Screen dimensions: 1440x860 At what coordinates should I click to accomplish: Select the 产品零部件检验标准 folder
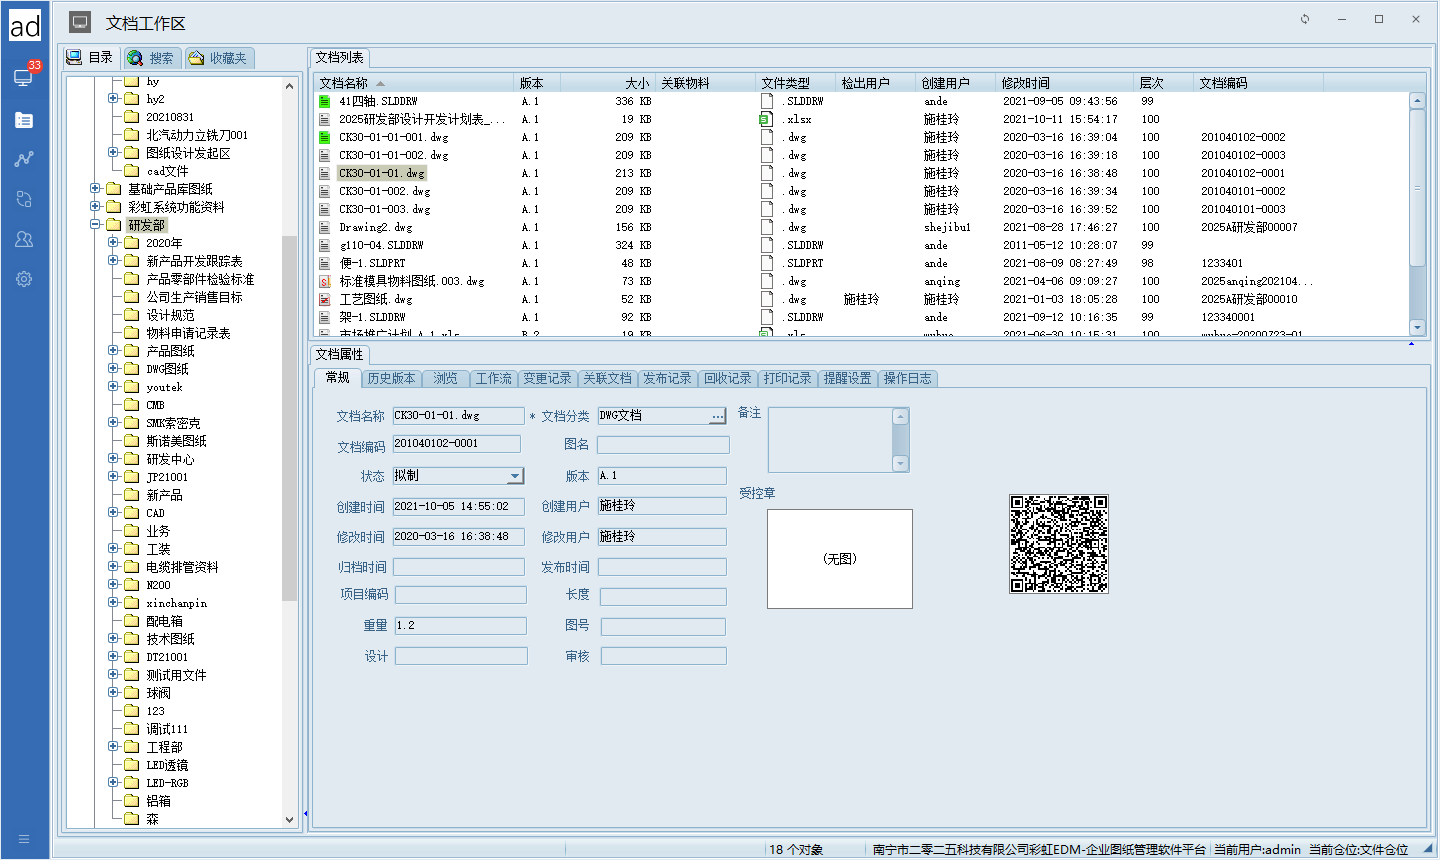point(200,279)
